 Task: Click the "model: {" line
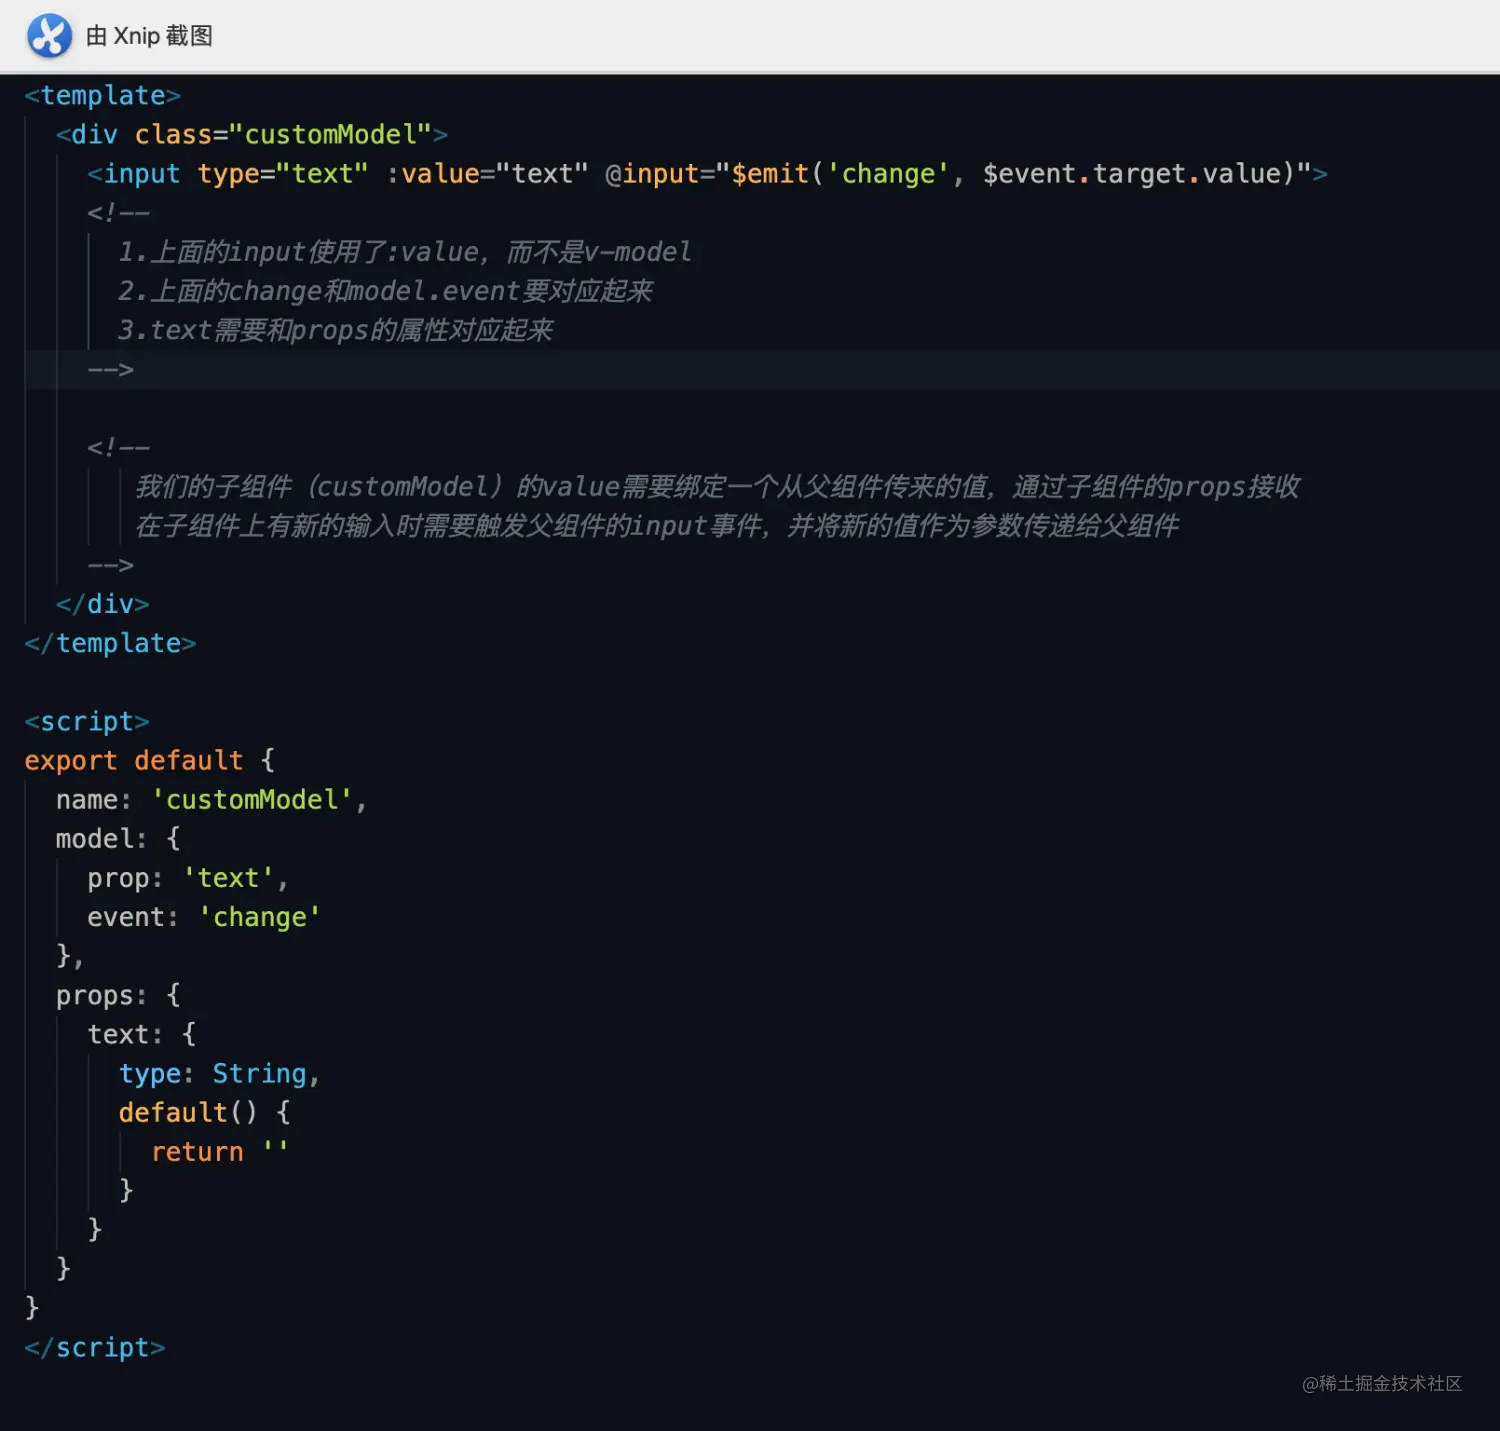(118, 838)
